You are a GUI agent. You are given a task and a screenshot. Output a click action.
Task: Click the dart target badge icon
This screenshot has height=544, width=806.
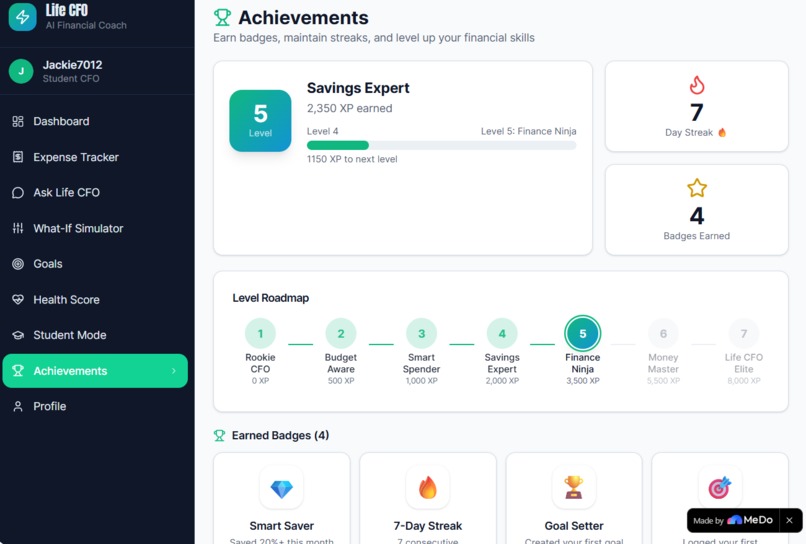tap(720, 487)
